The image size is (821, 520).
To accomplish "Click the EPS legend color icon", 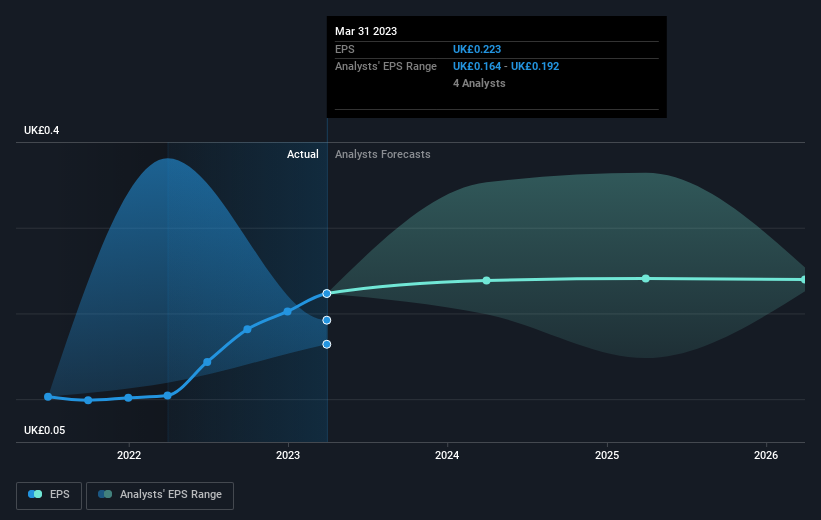I will [x=35, y=494].
